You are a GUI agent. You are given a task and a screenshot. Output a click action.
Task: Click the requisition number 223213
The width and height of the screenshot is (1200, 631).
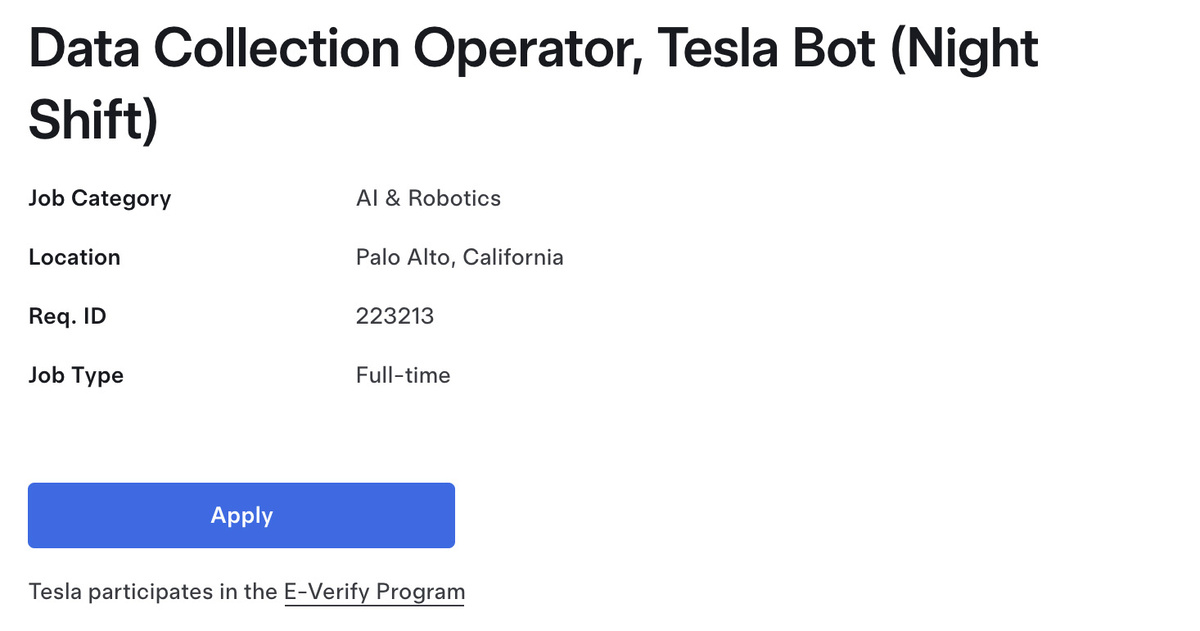pyautogui.click(x=394, y=317)
